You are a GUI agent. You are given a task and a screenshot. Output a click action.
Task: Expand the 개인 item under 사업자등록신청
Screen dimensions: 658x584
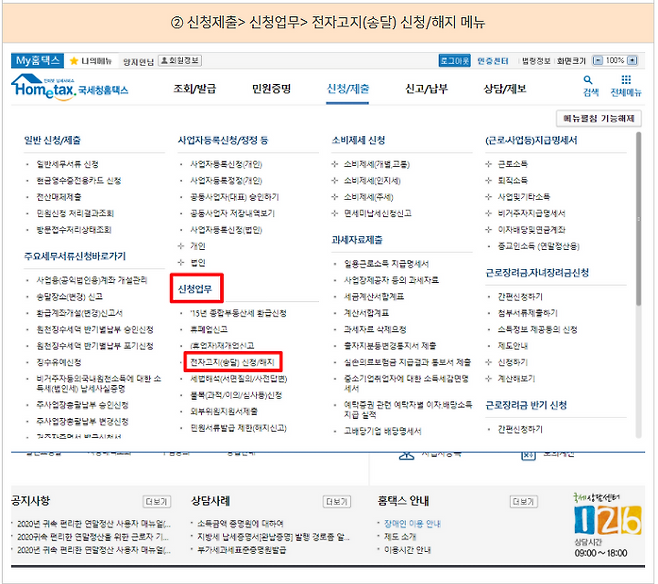(x=196, y=245)
